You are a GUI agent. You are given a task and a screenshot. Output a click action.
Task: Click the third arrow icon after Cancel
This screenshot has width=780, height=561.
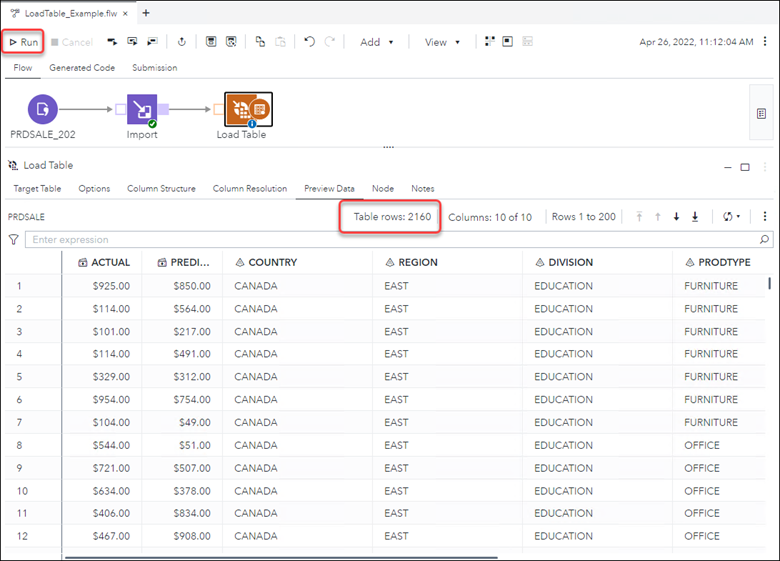tap(152, 42)
